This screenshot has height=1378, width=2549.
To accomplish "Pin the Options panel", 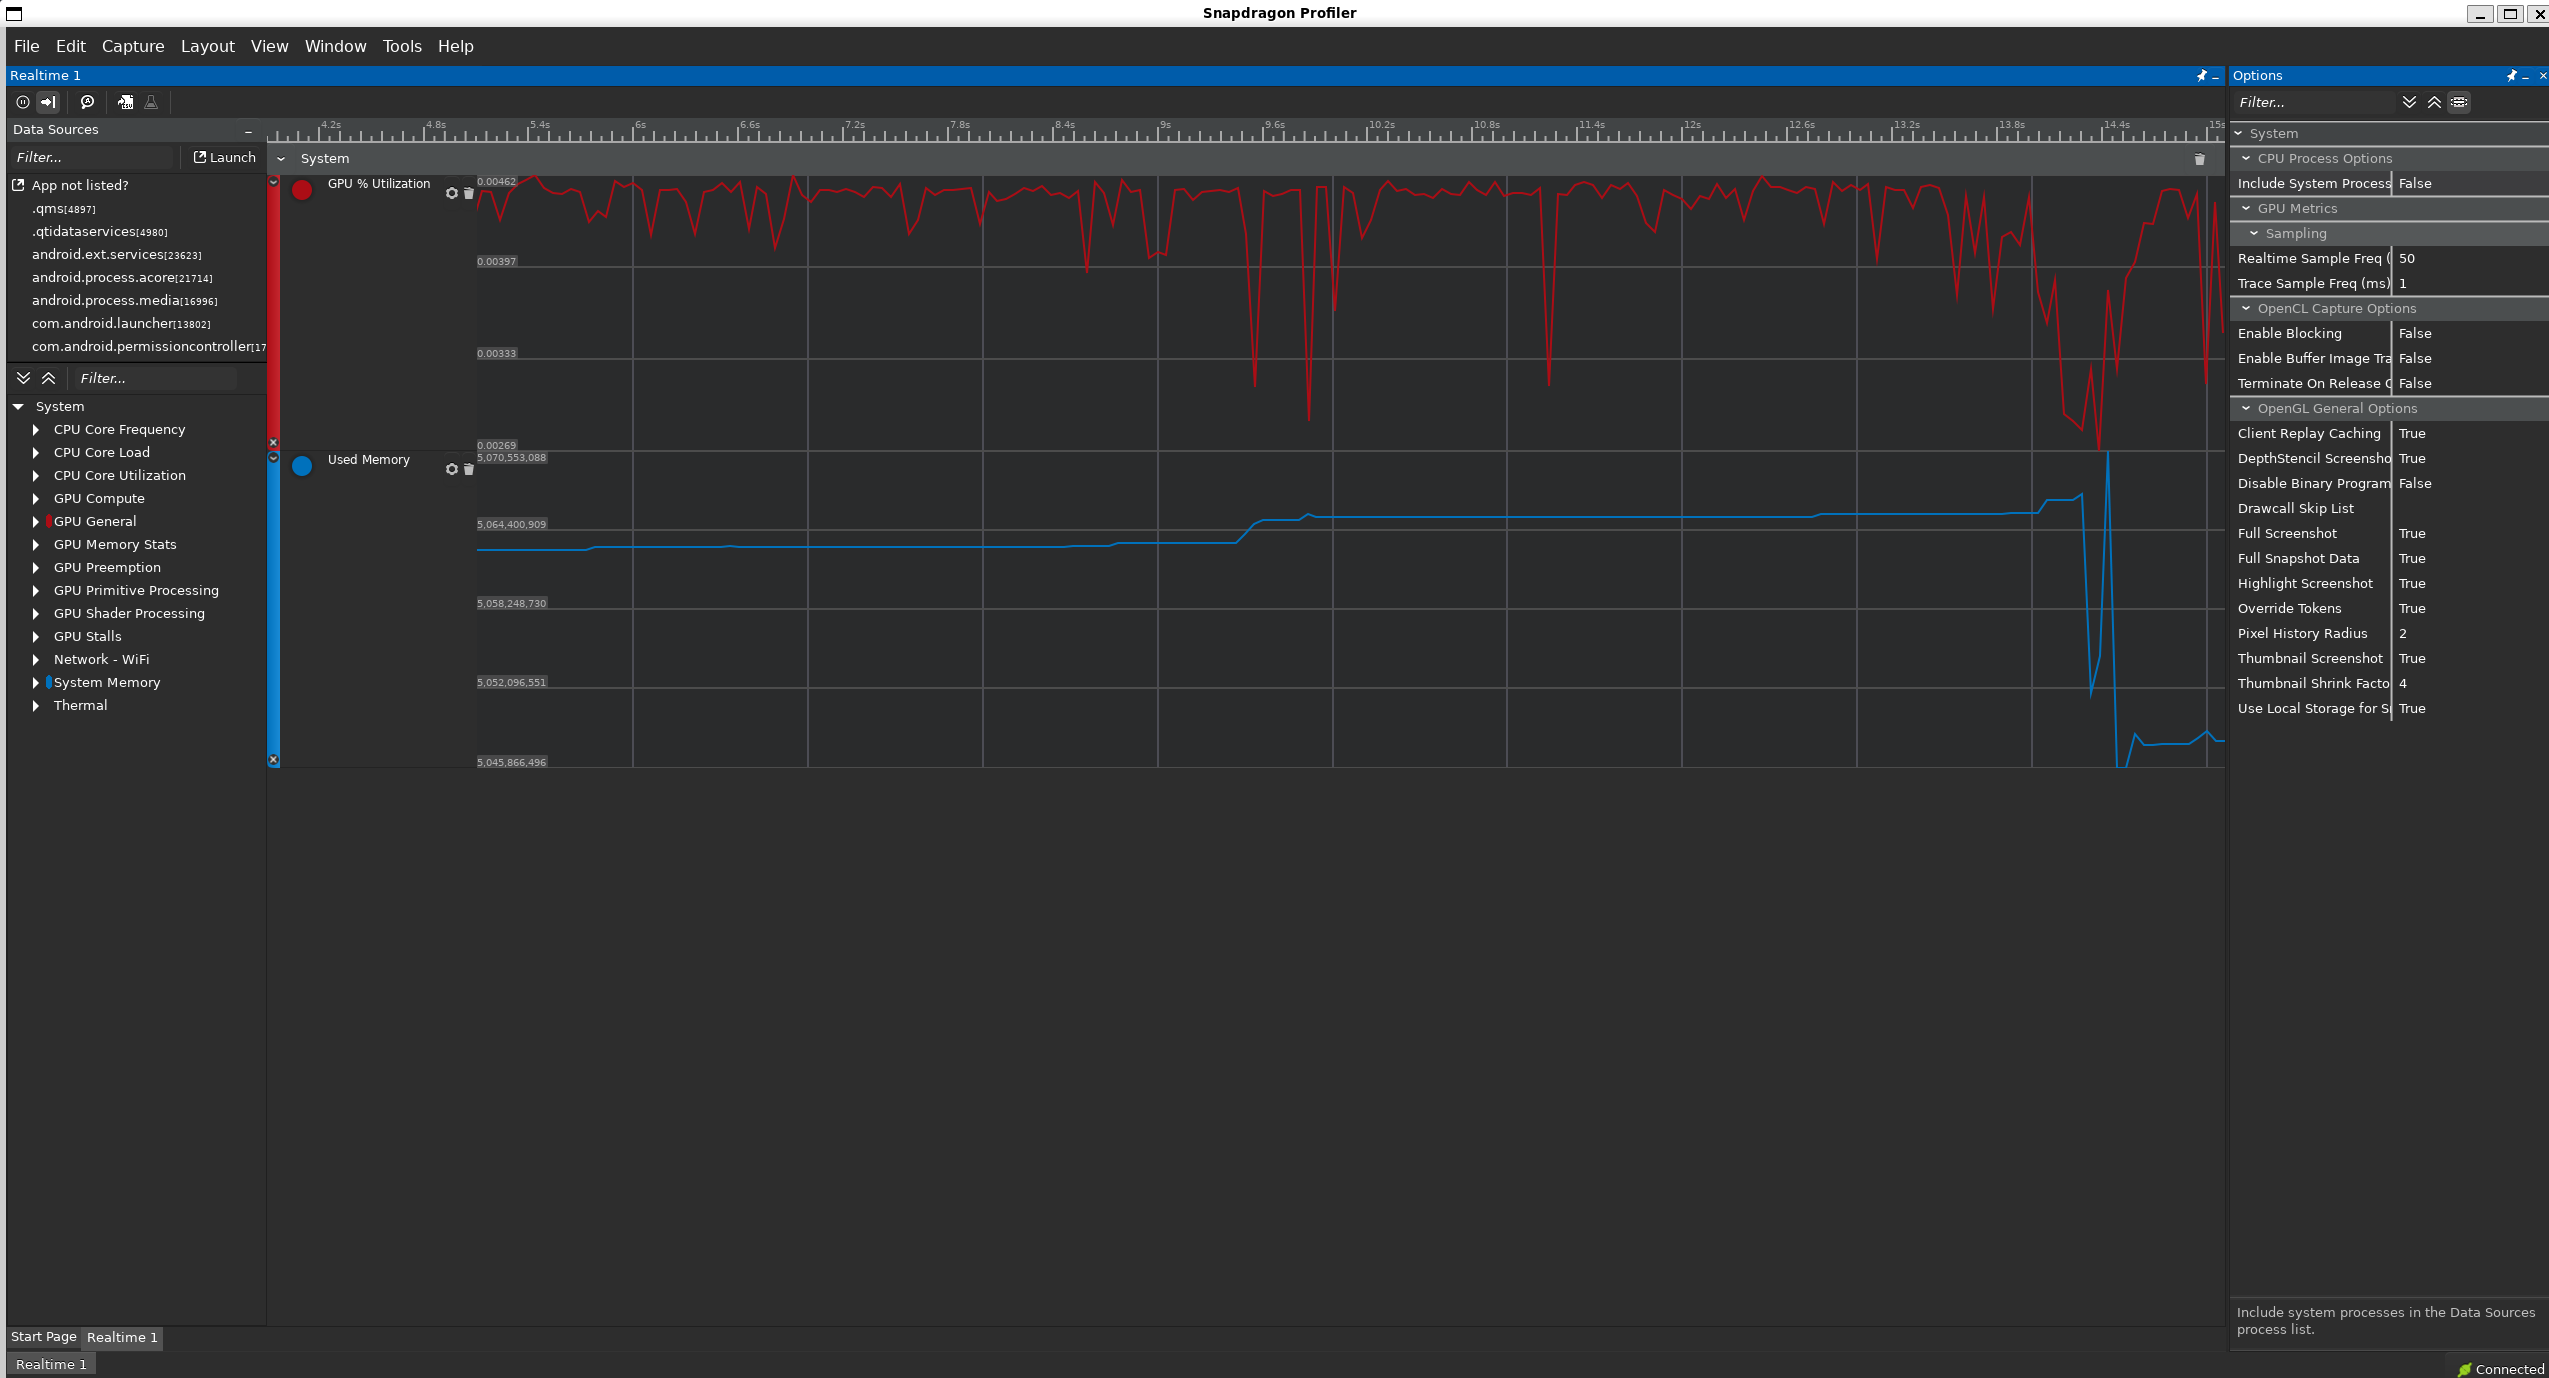I will click(2510, 76).
